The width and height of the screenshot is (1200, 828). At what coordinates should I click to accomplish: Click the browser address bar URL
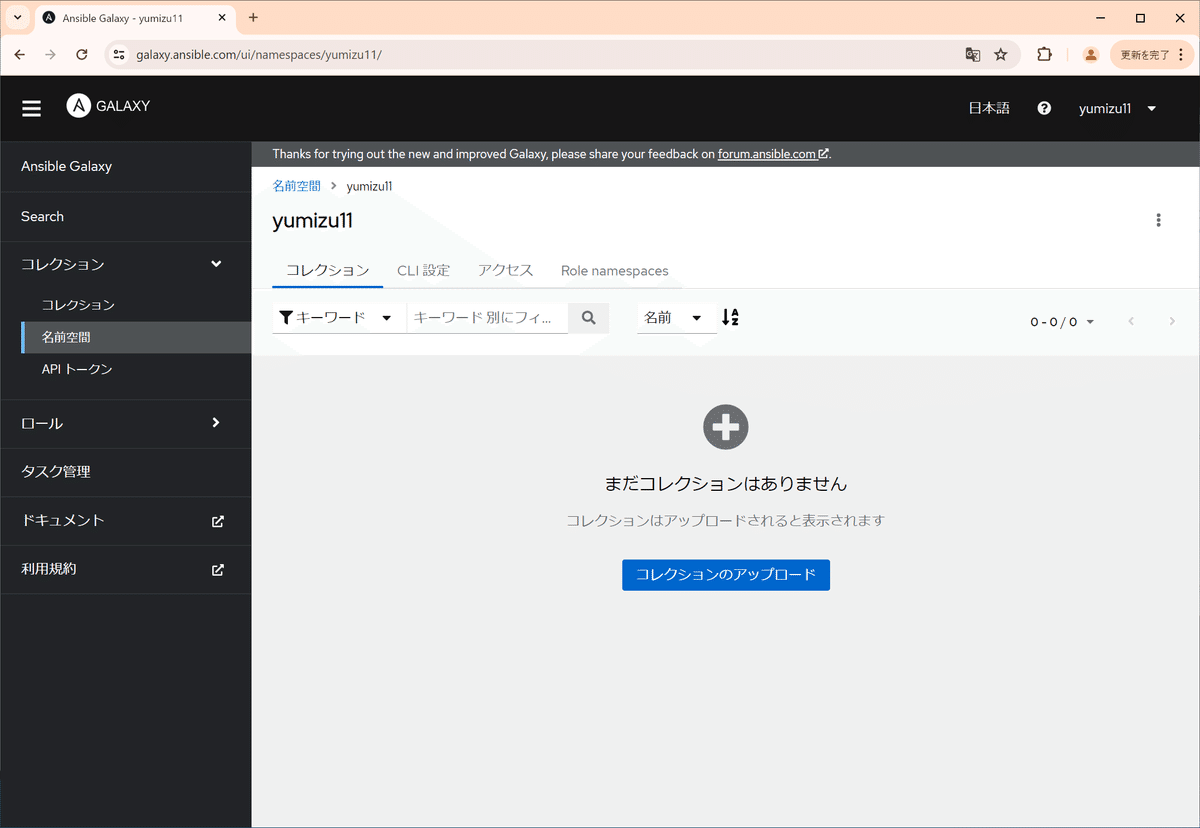(259, 55)
